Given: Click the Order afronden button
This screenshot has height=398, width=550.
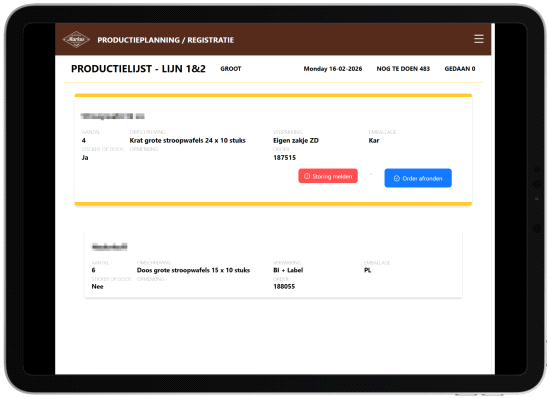Looking at the screenshot, I should coord(418,178).
